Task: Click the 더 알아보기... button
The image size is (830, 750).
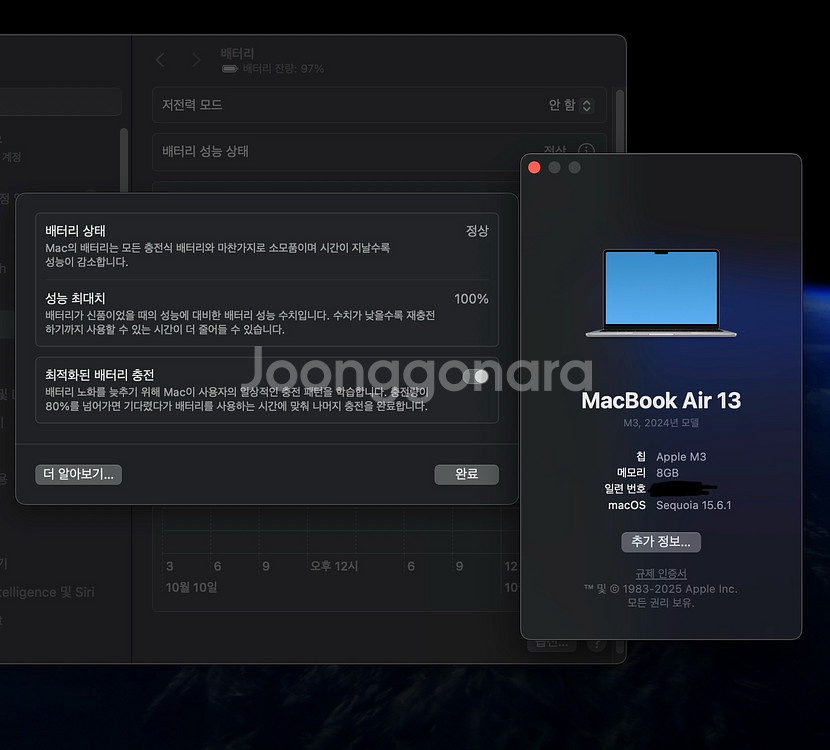Action: [79, 474]
